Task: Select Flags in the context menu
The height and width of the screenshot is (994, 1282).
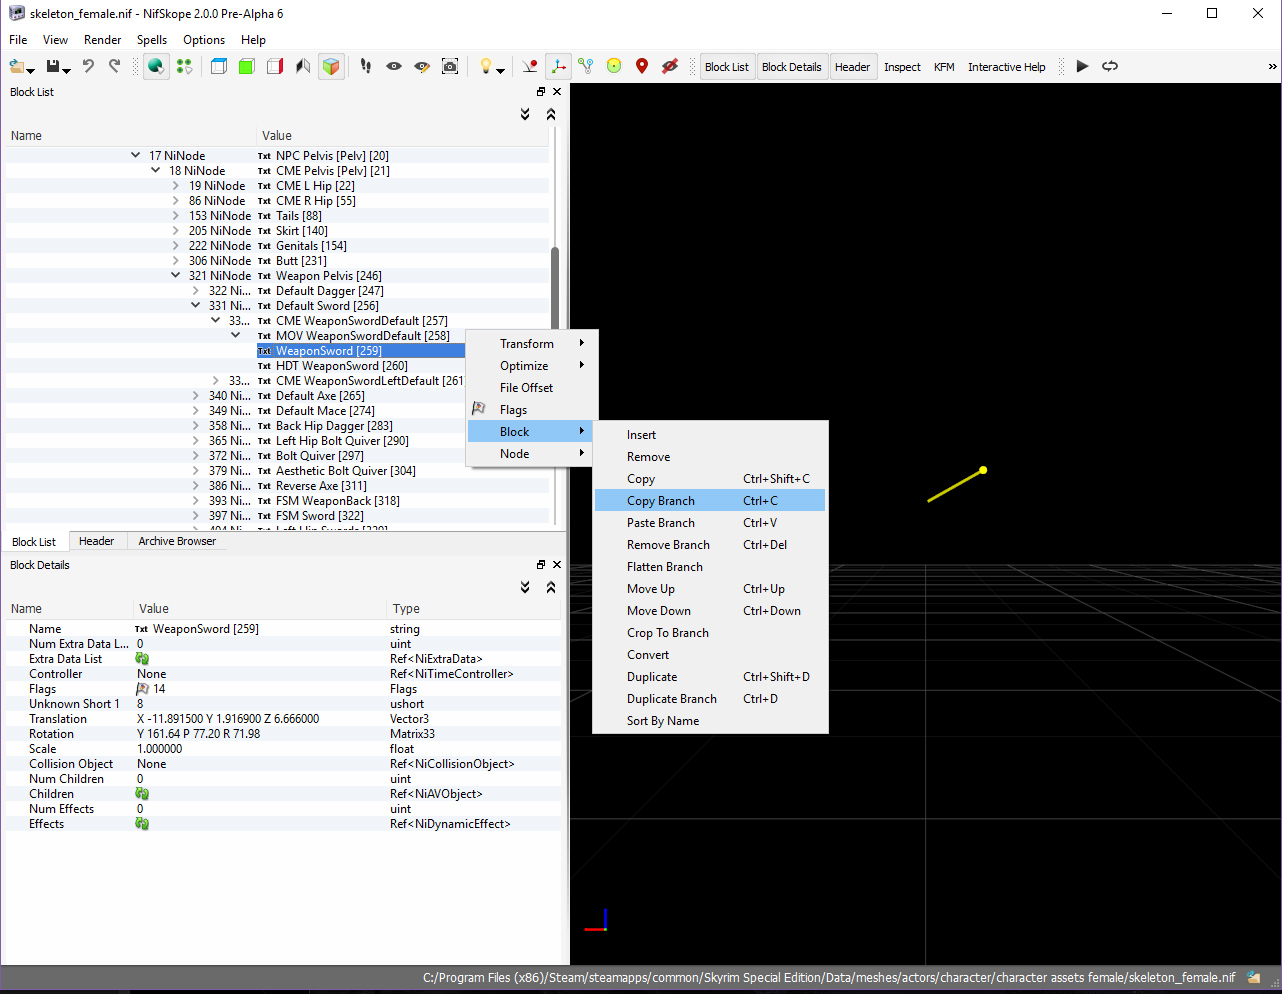Action: pos(530,410)
